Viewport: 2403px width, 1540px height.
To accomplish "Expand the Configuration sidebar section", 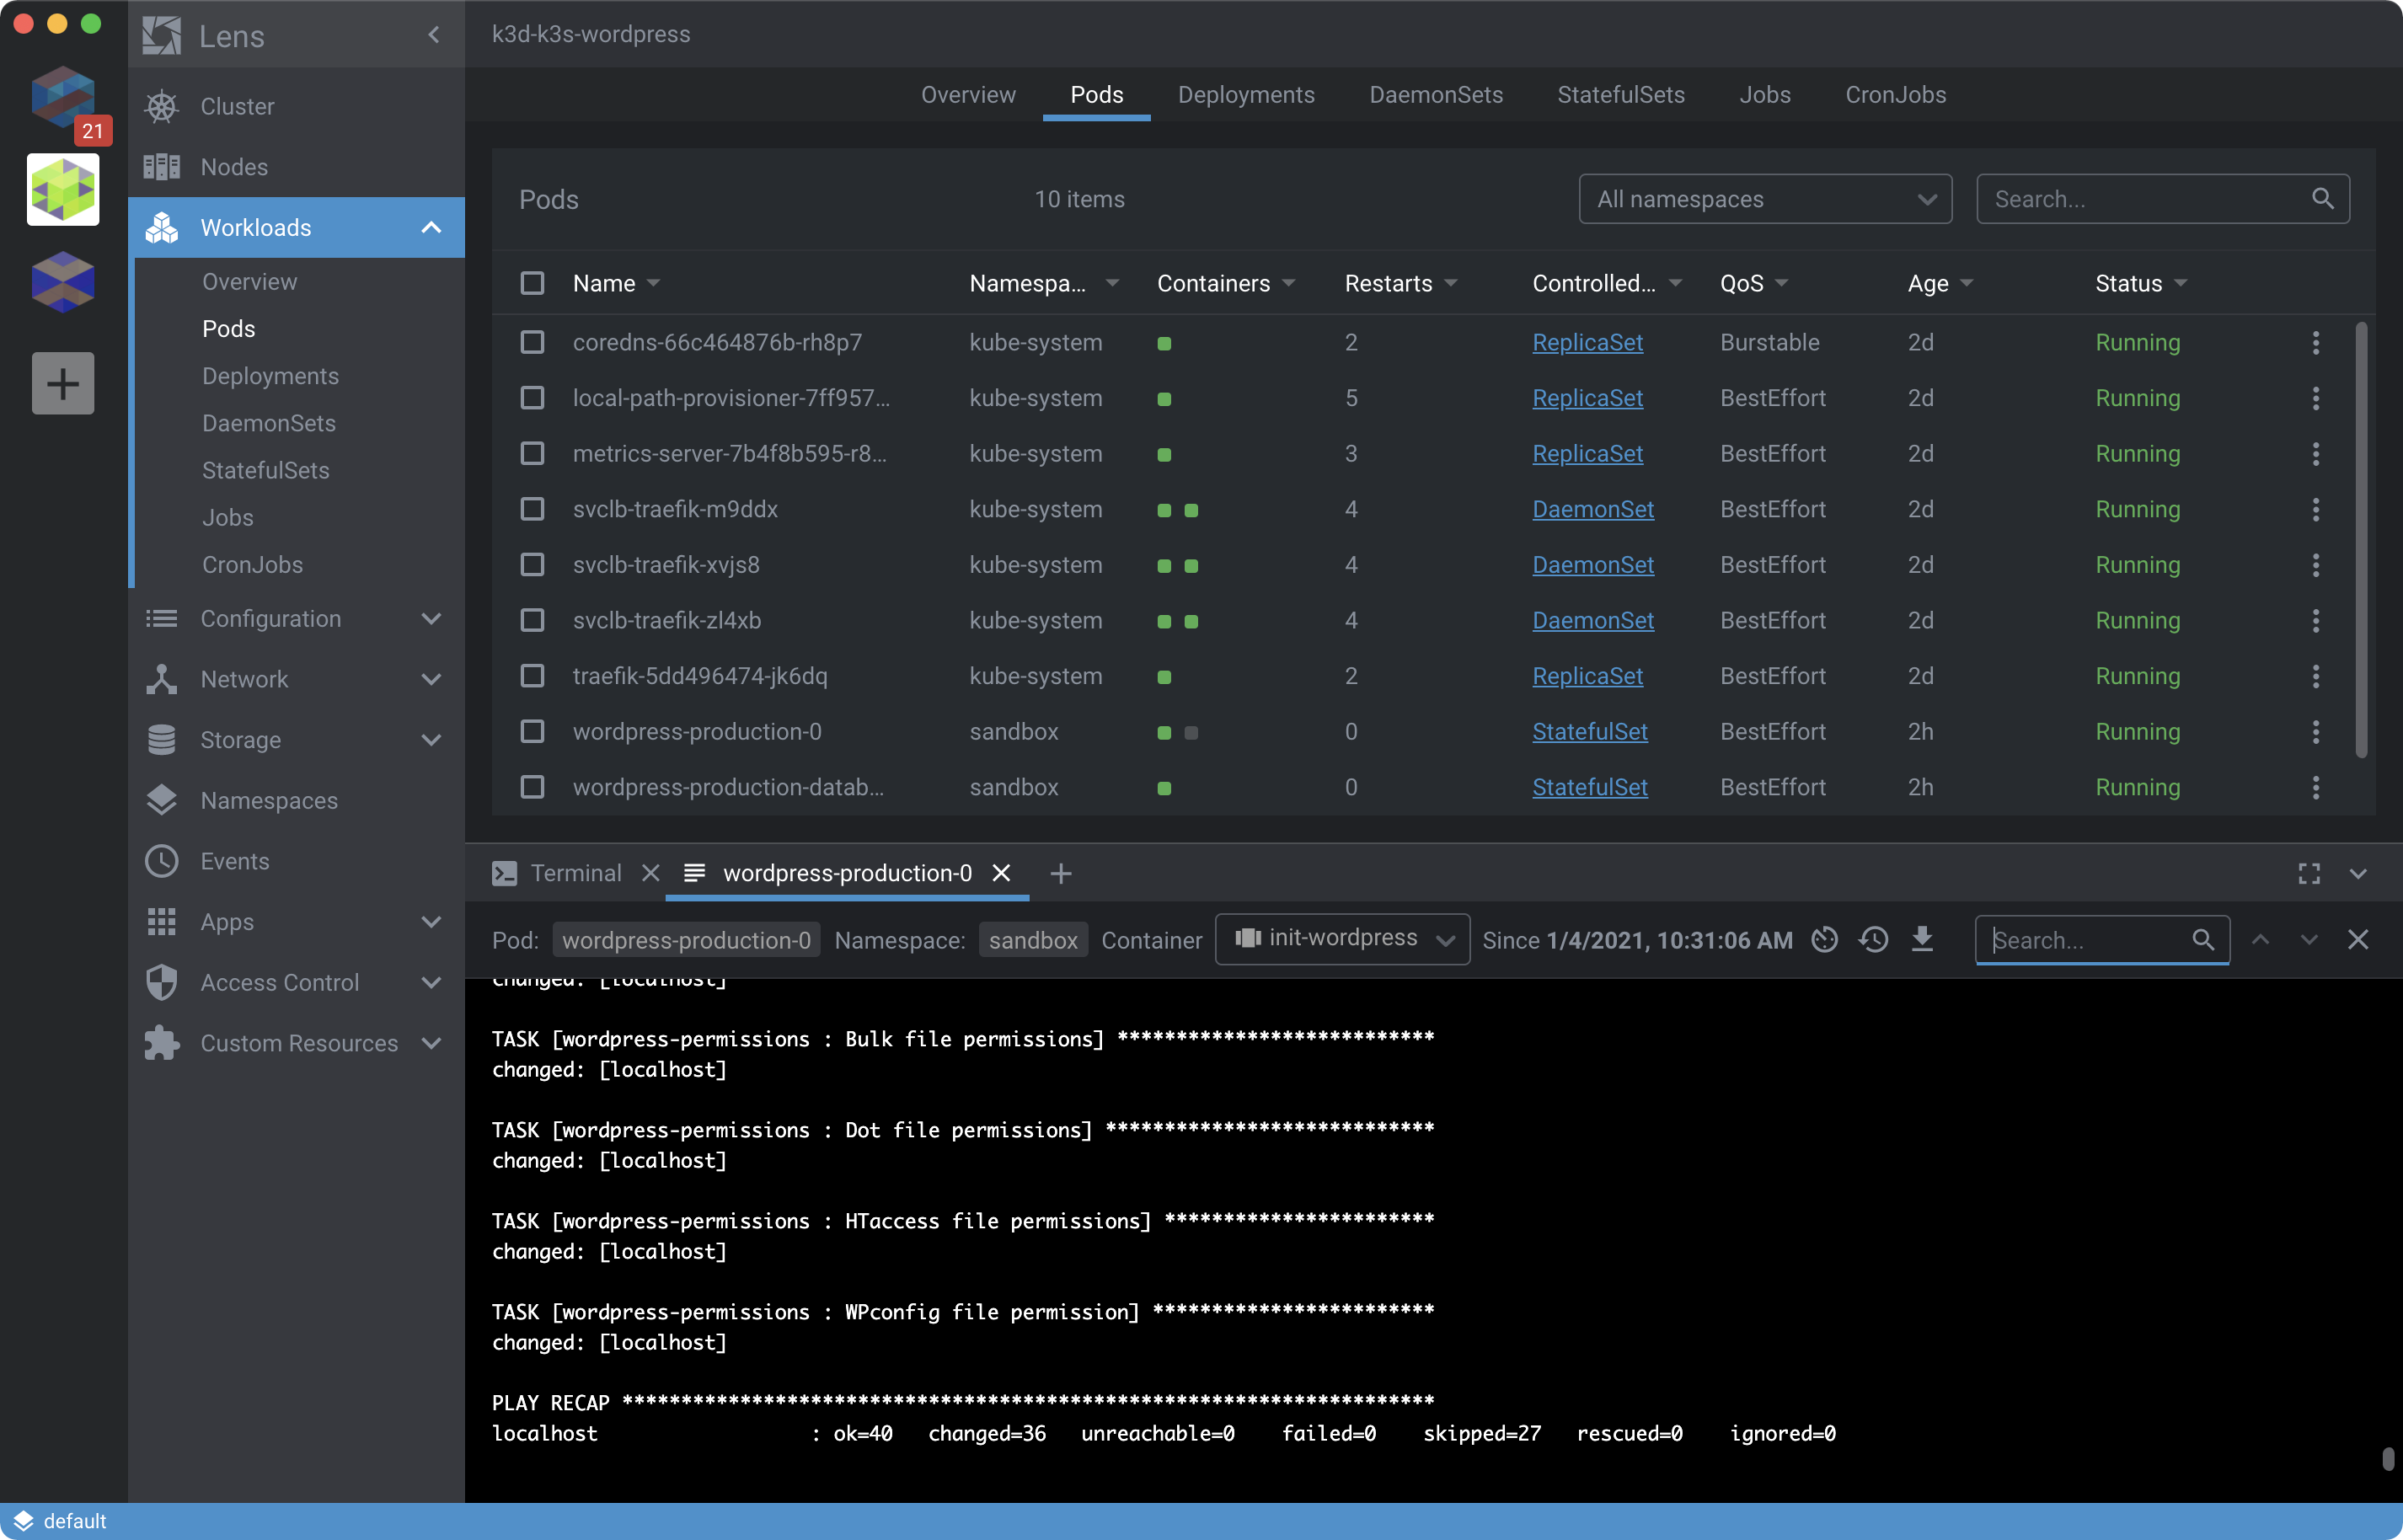I will 431,619.
